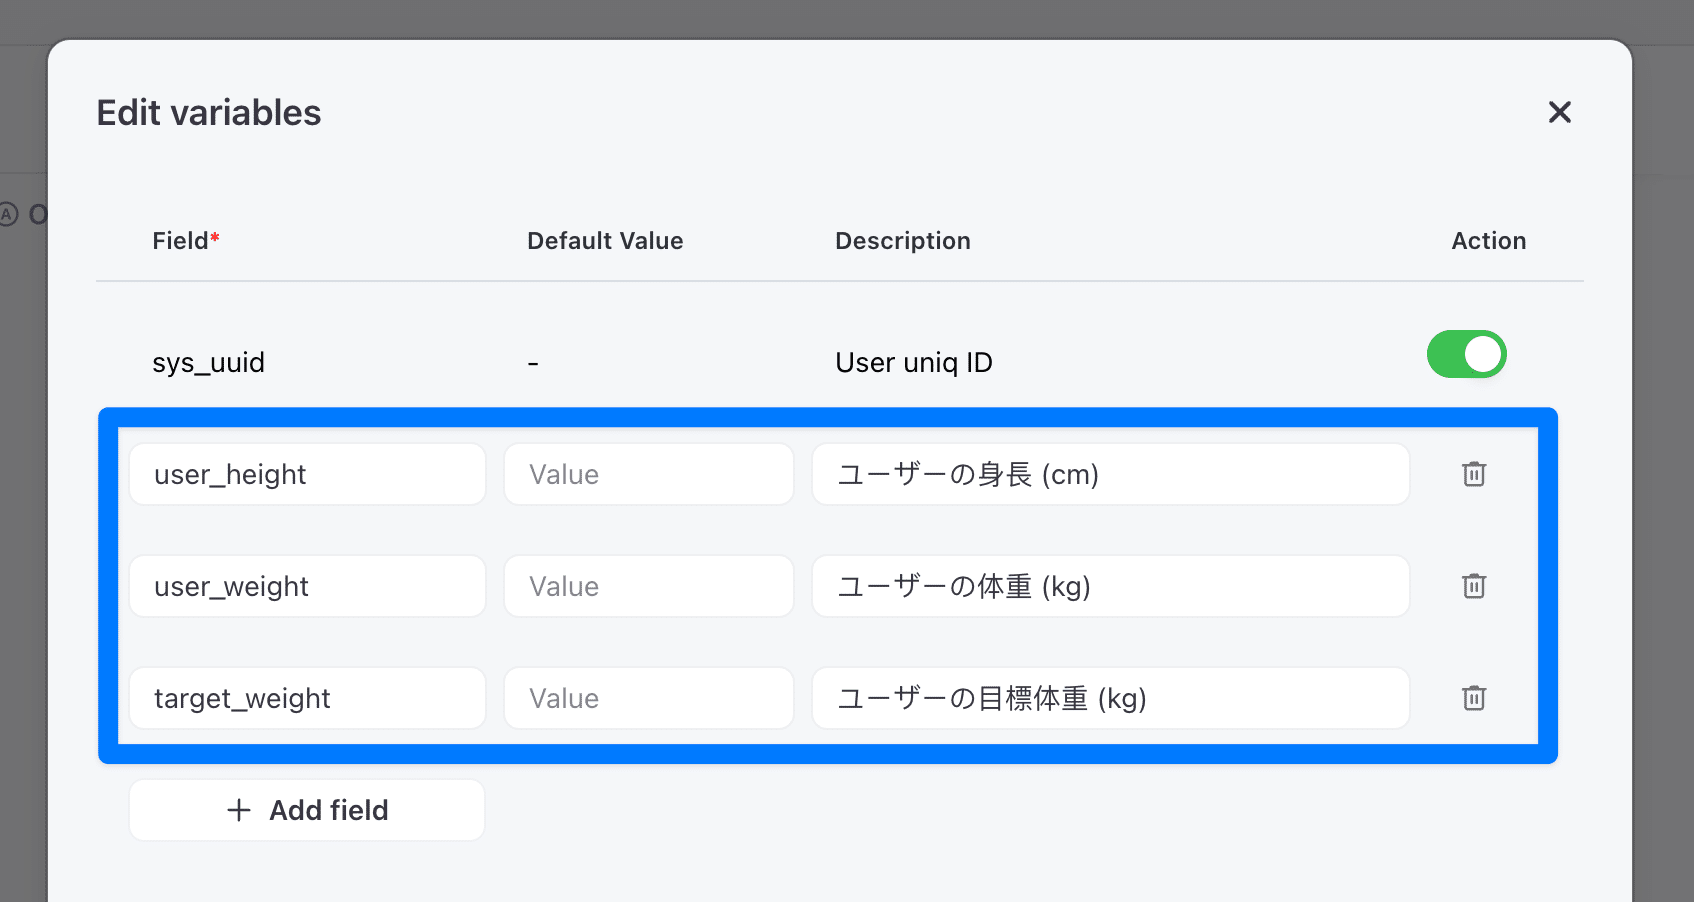Click the Description column header
The height and width of the screenshot is (902, 1694).
(x=902, y=241)
